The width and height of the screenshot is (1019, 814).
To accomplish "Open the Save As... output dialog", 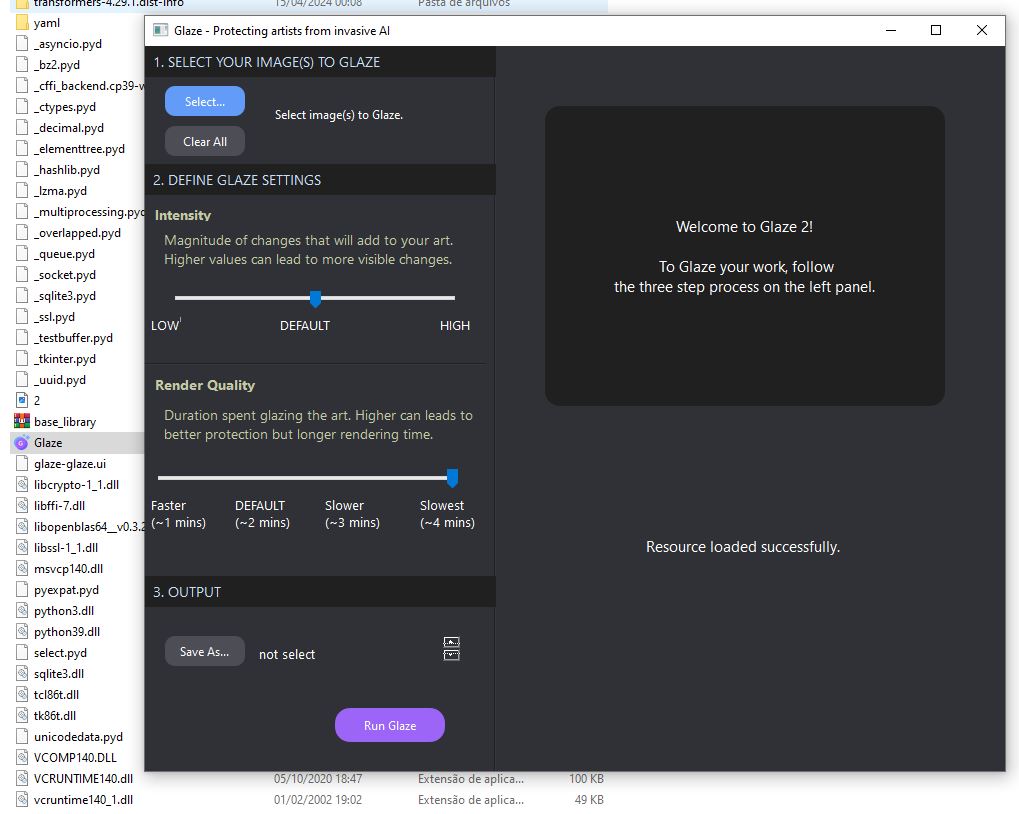I will click(205, 651).
